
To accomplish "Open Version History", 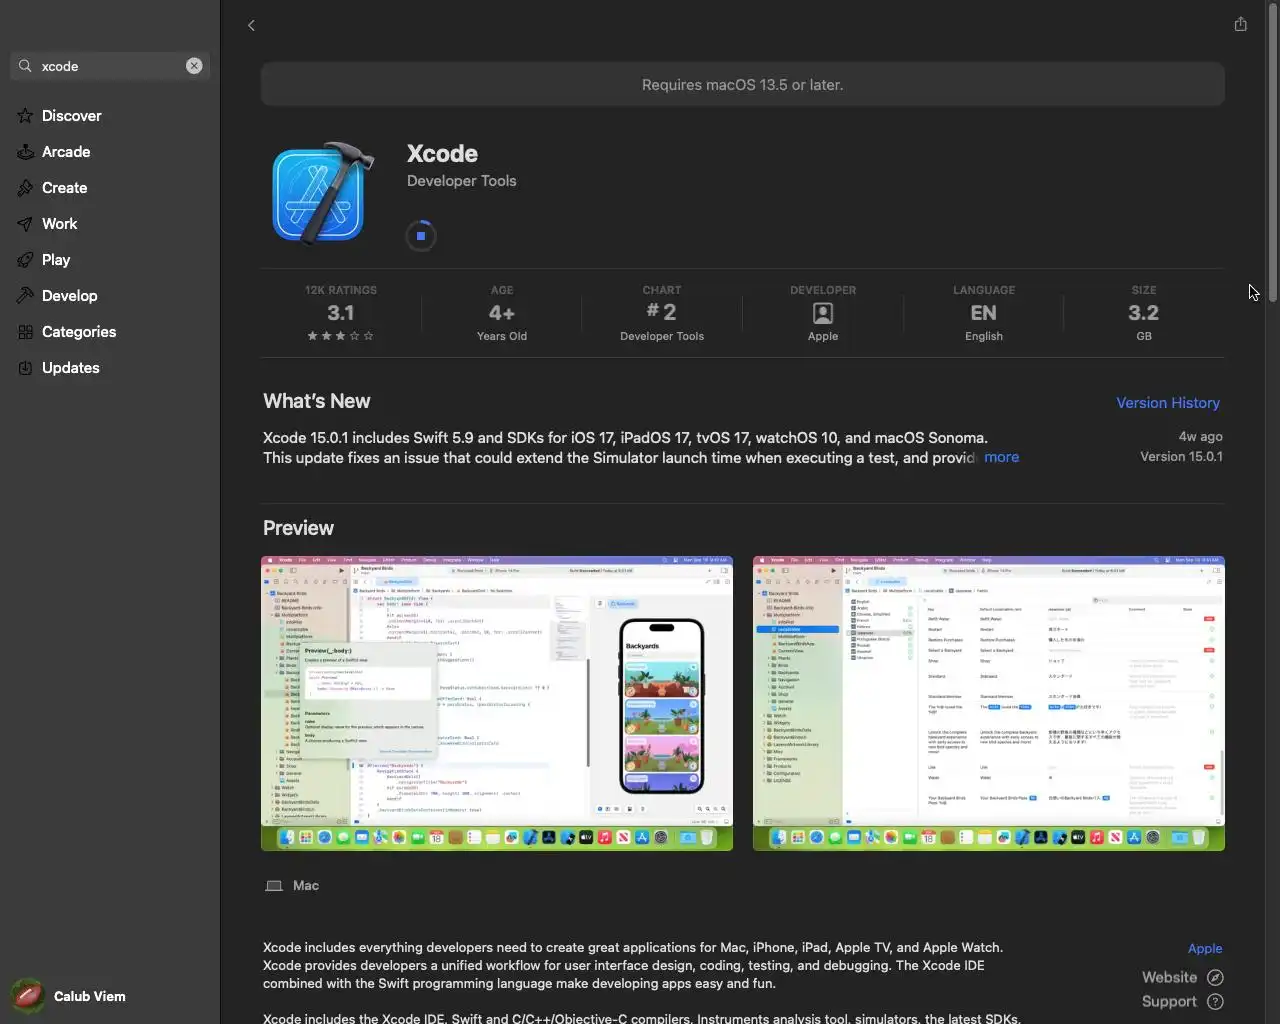I will [x=1168, y=403].
